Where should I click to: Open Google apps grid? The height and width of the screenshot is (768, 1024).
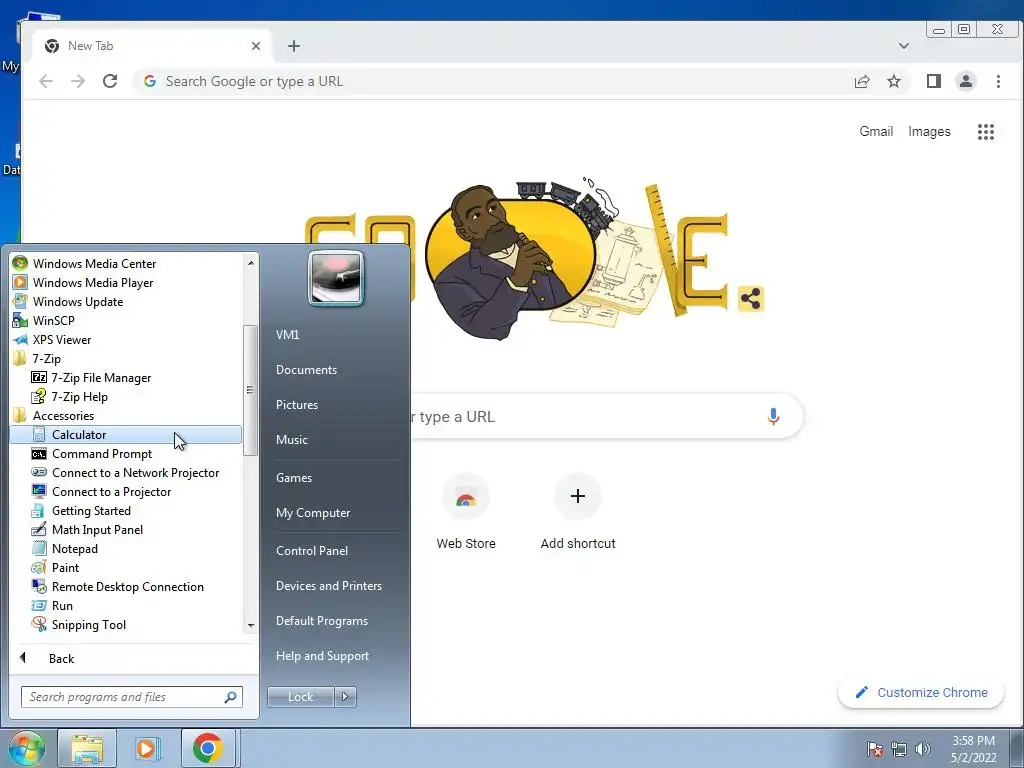[x=985, y=132]
